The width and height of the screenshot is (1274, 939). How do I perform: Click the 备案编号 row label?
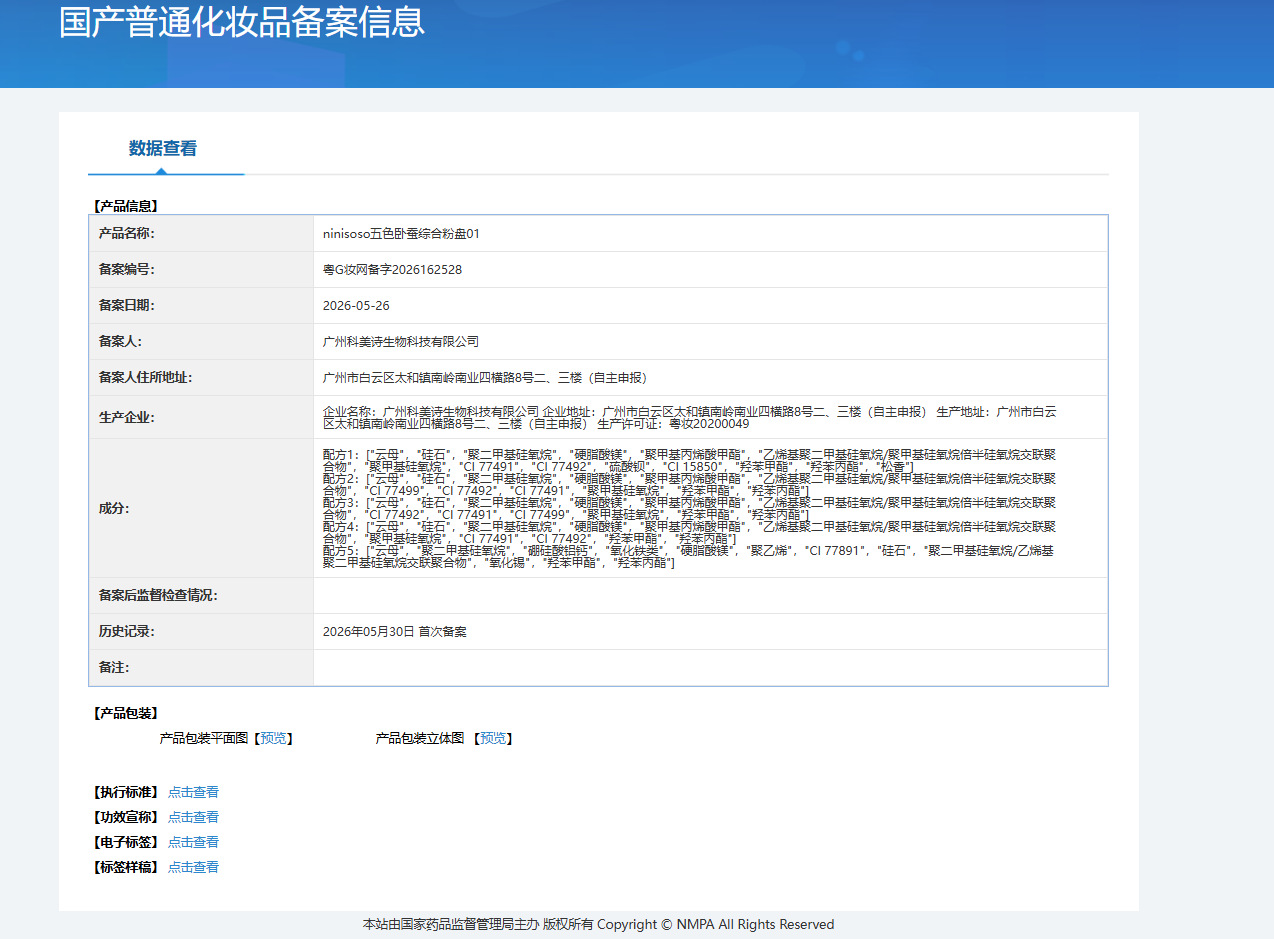tap(127, 269)
